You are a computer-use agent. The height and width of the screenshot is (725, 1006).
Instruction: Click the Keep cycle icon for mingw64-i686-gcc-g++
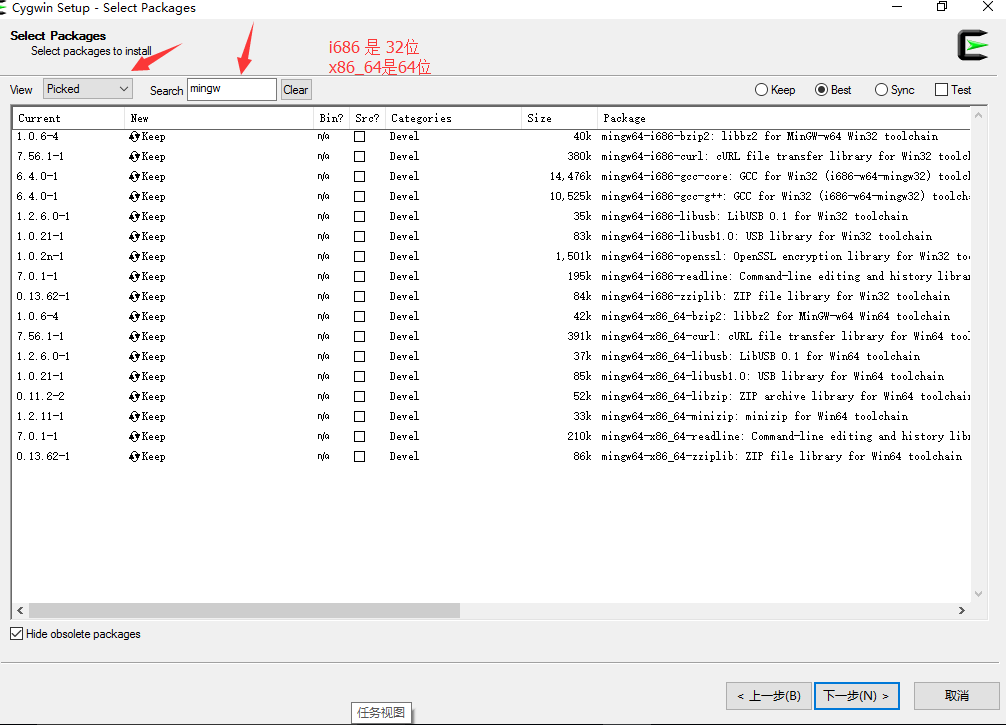134,196
